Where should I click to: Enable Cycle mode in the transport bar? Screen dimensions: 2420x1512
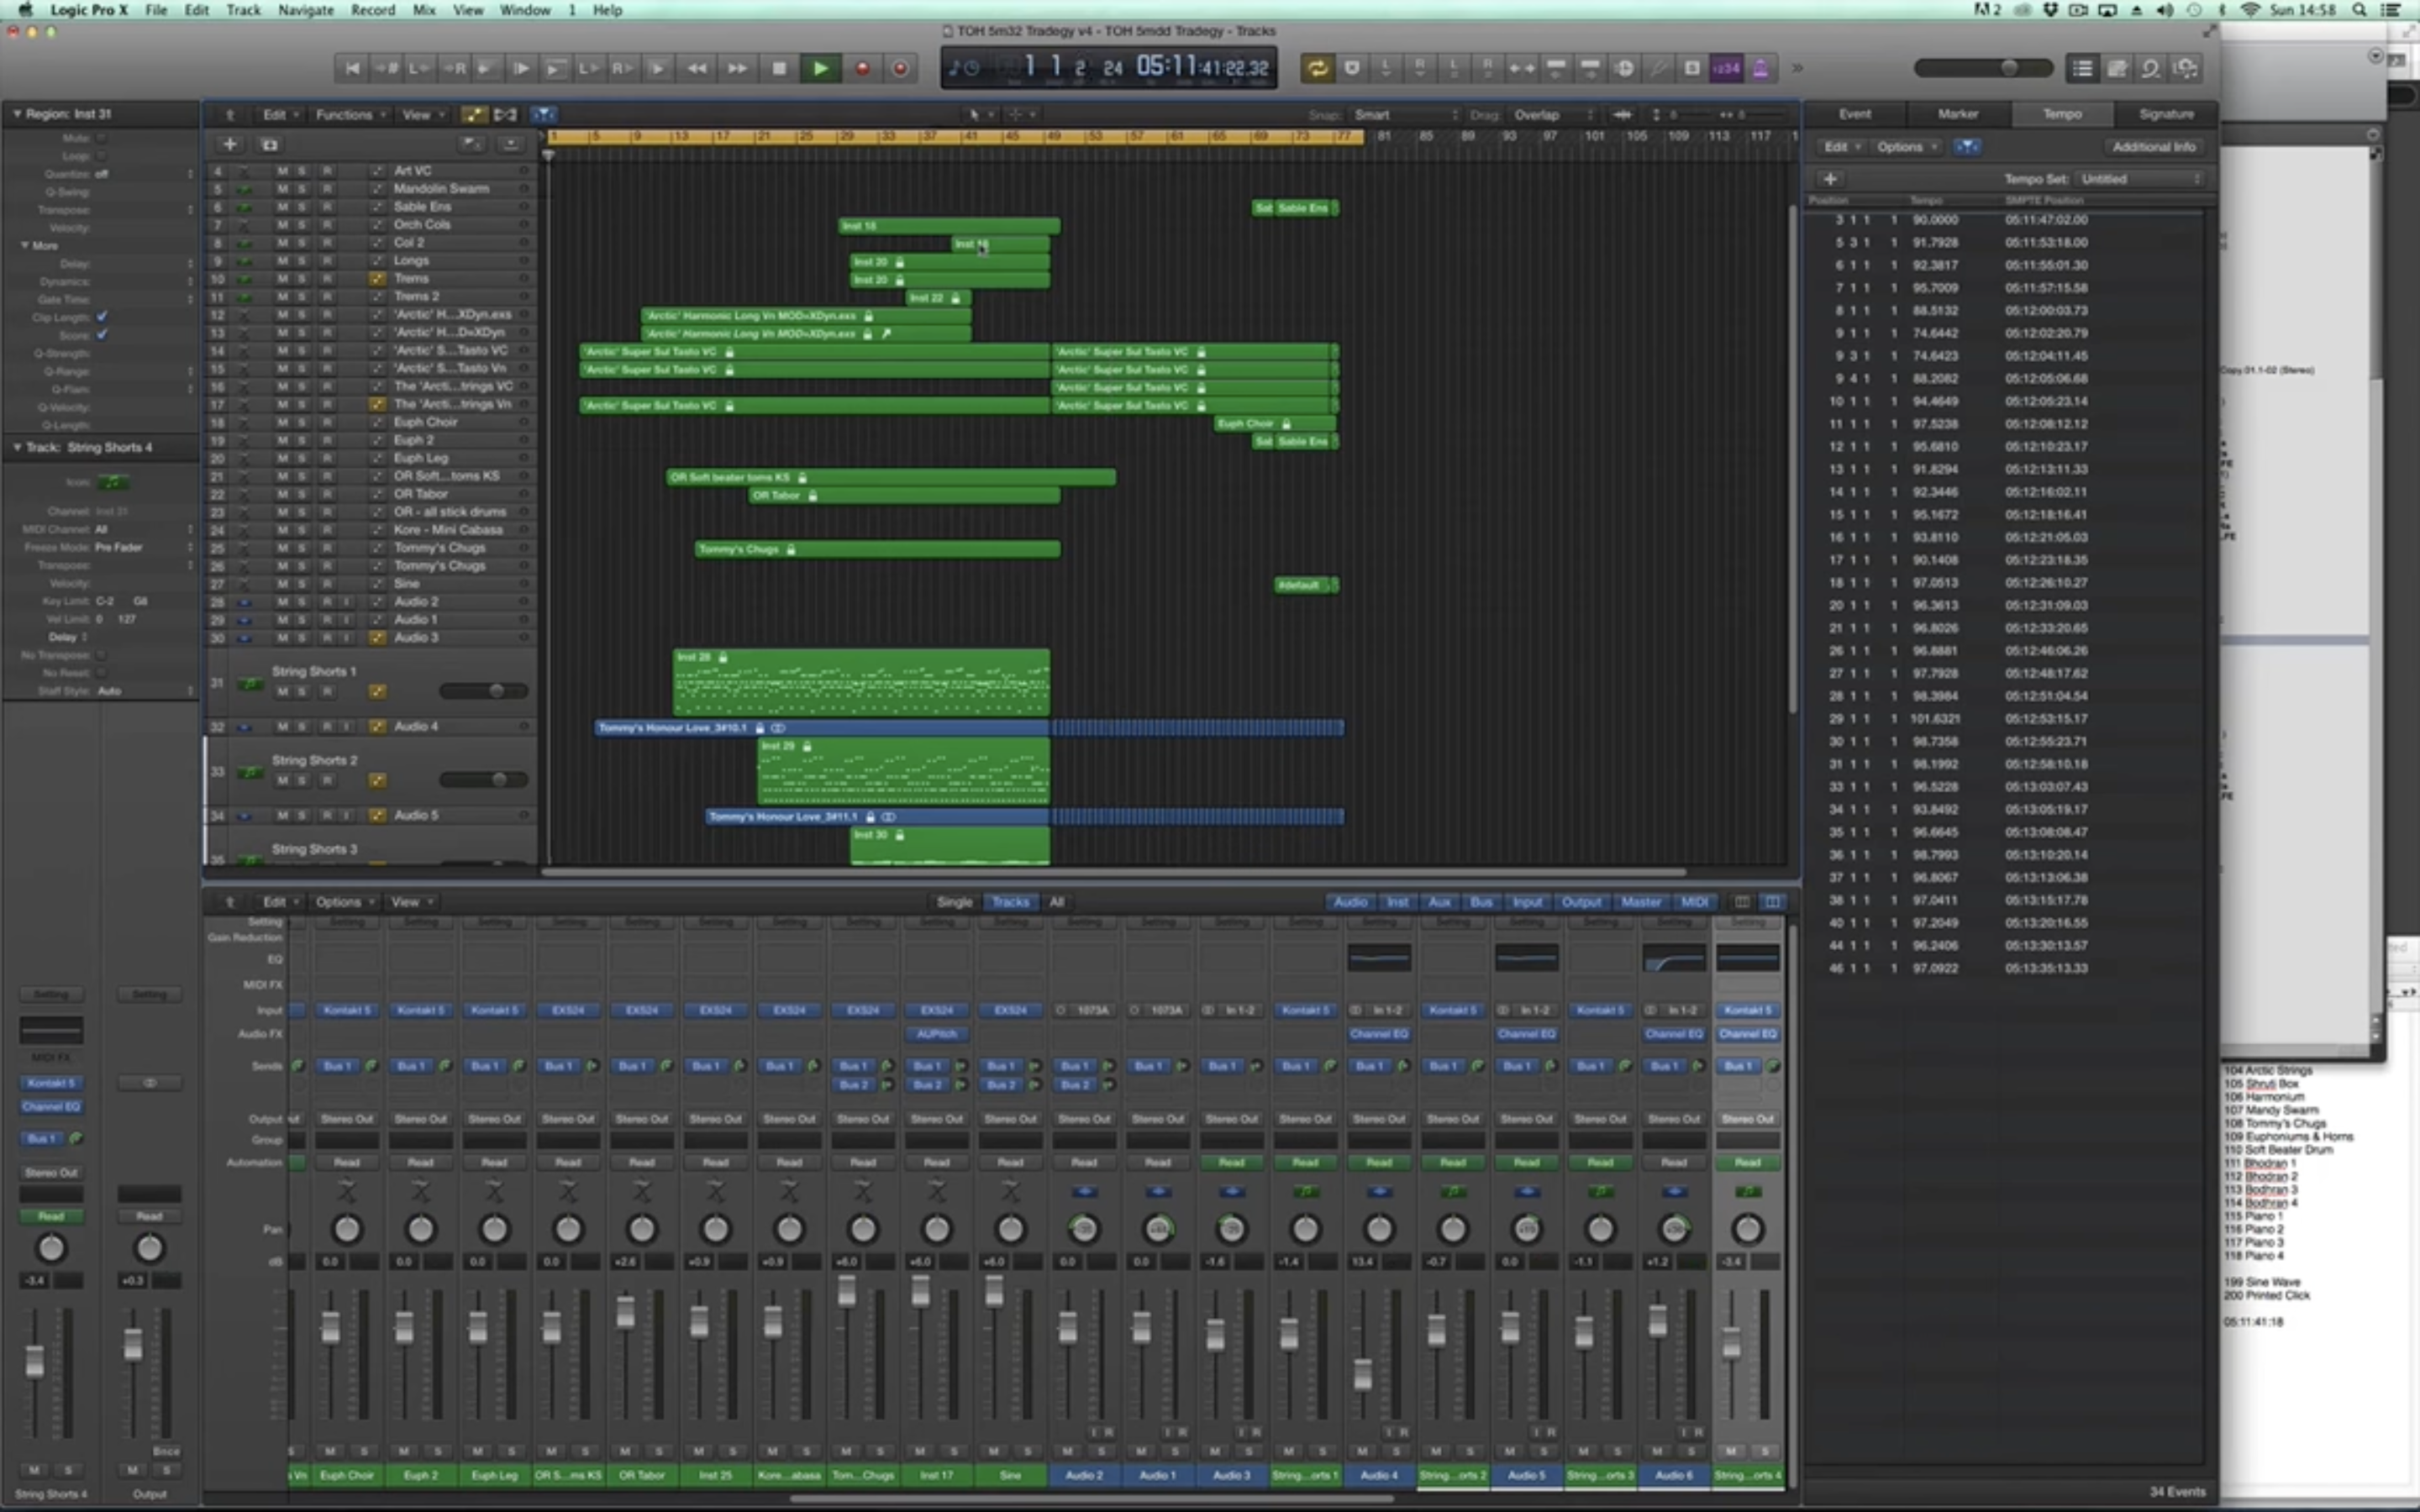point(1317,68)
